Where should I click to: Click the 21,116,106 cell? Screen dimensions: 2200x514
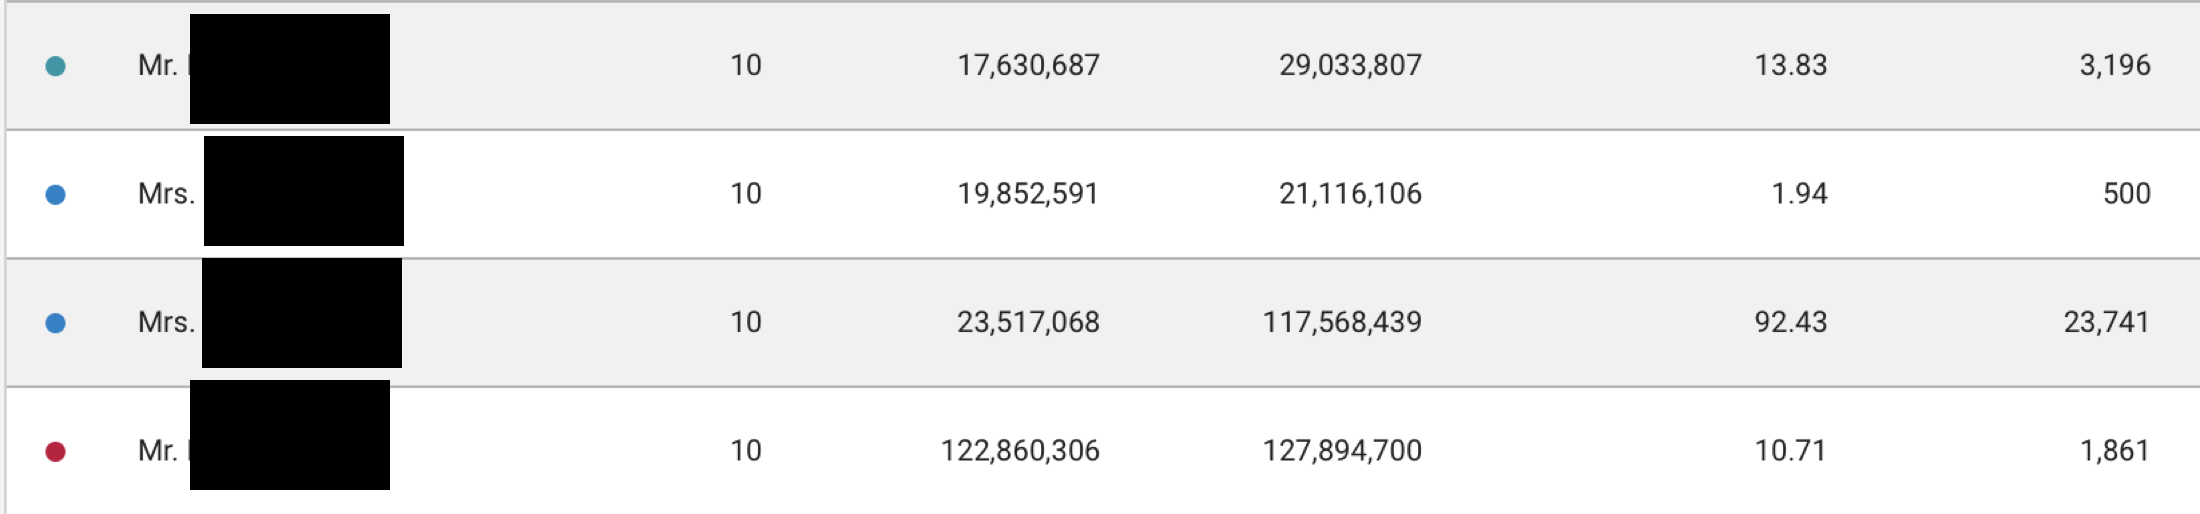click(1350, 194)
